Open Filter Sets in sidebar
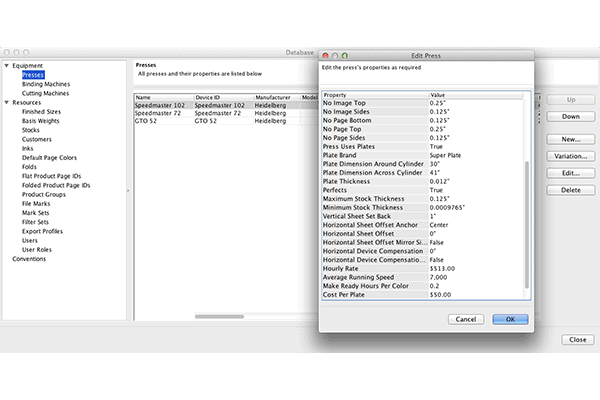The width and height of the screenshot is (600, 400). coord(35,222)
